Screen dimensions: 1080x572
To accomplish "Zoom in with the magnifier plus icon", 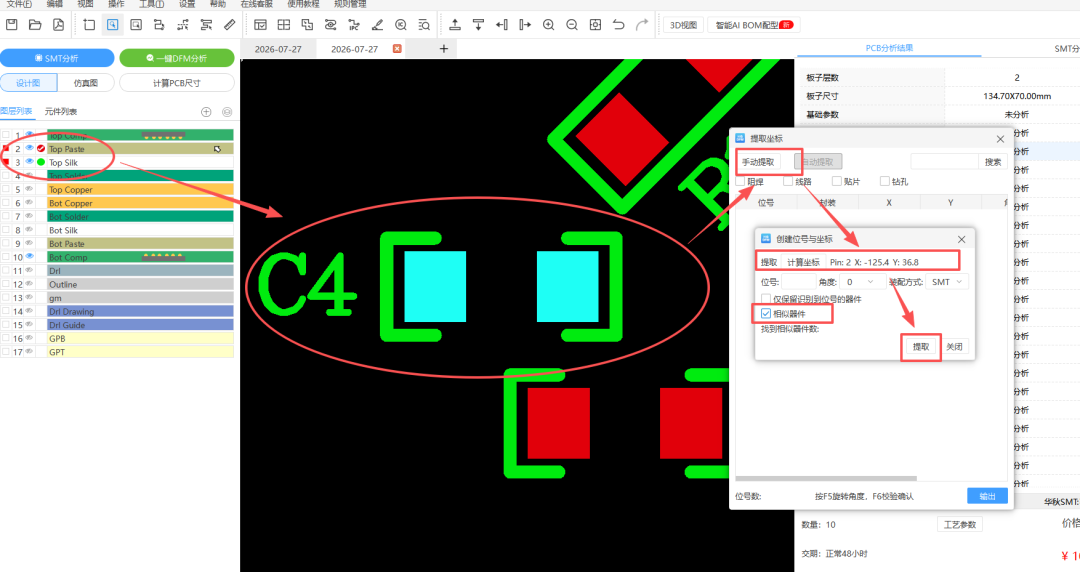I will [548, 25].
